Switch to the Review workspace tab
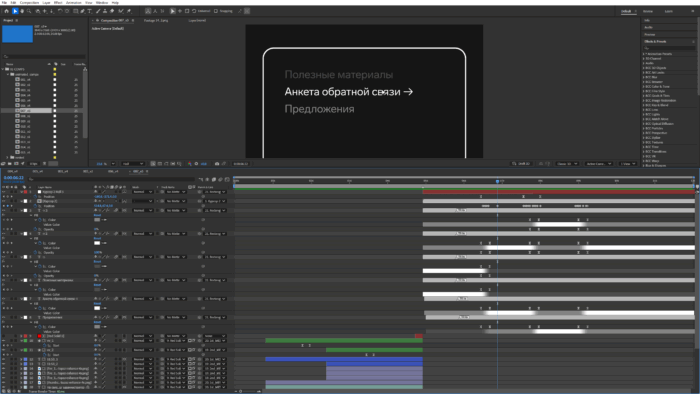Image resolution: width=700 pixels, height=394 pixels. 648,11
